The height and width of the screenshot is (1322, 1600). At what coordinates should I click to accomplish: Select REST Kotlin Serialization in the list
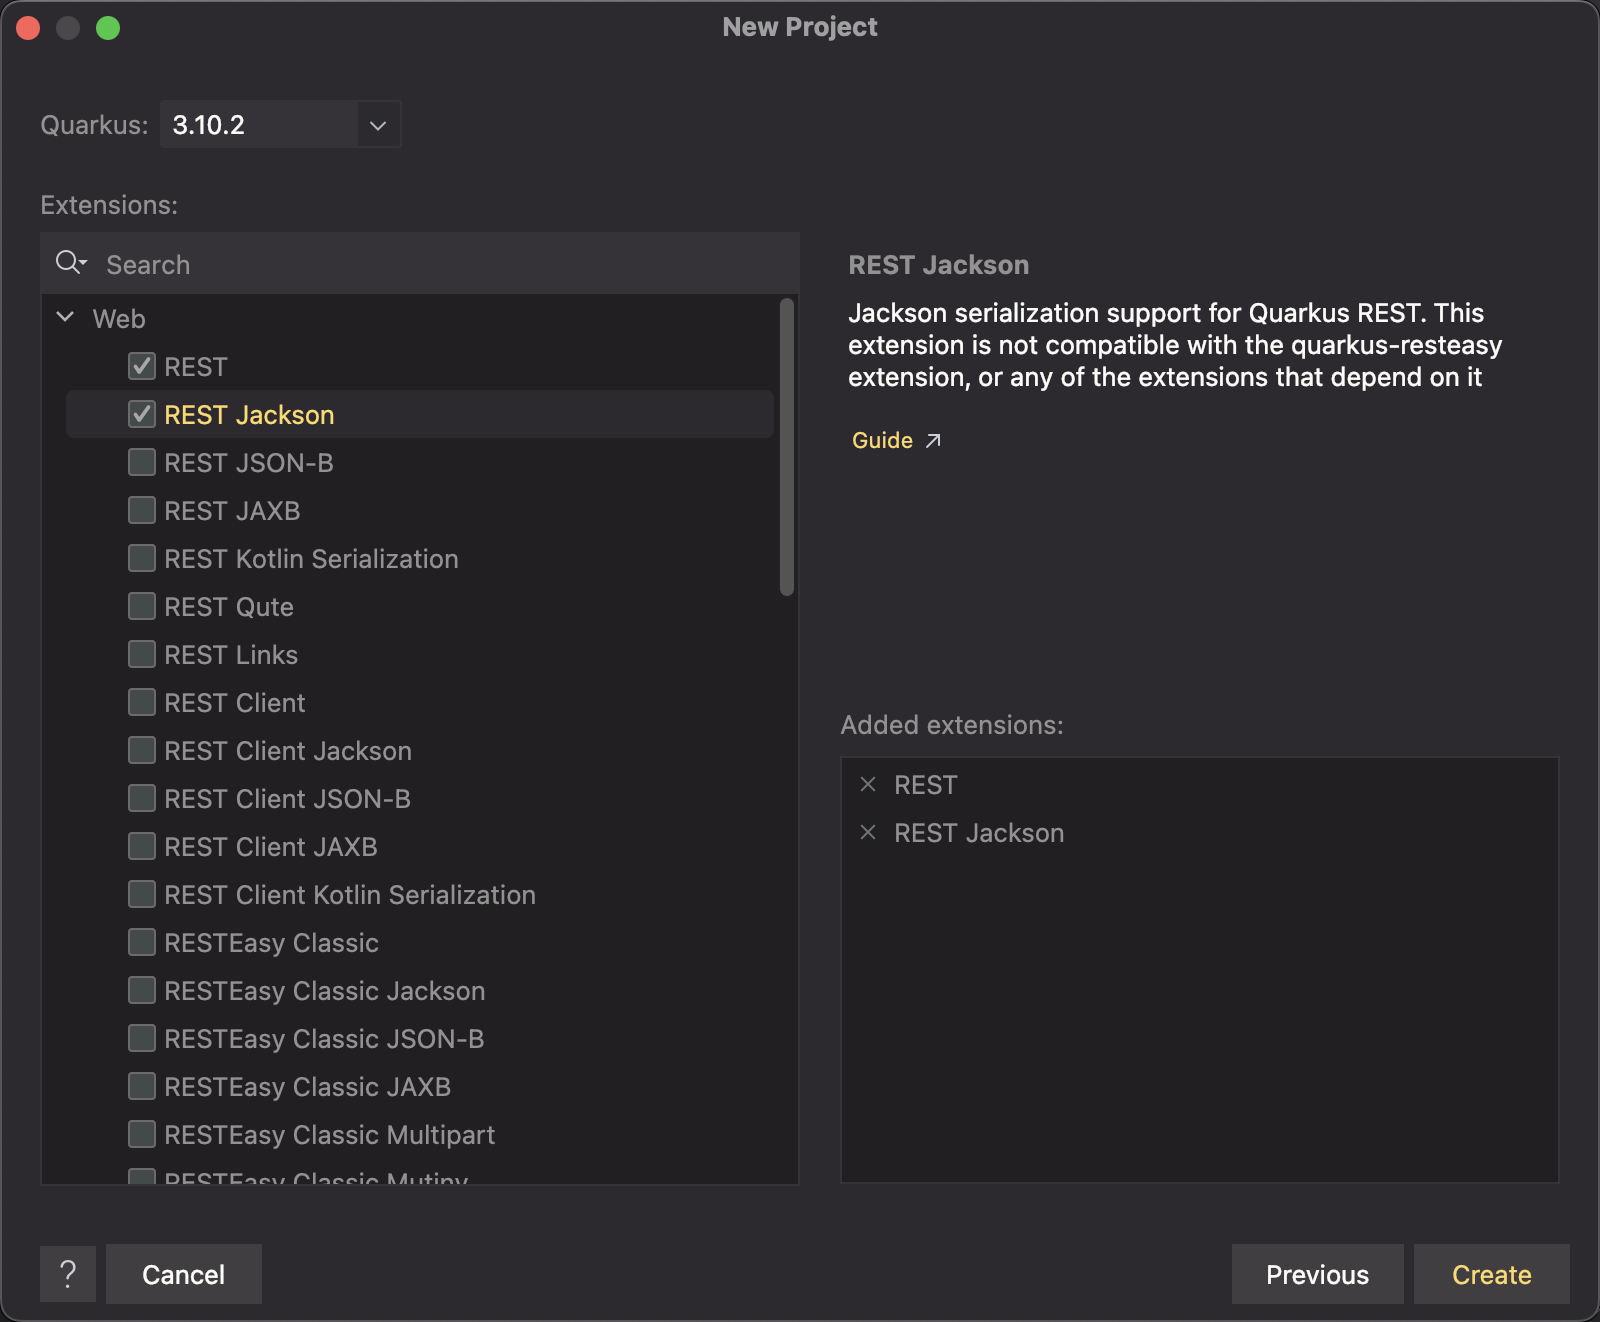click(x=311, y=559)
